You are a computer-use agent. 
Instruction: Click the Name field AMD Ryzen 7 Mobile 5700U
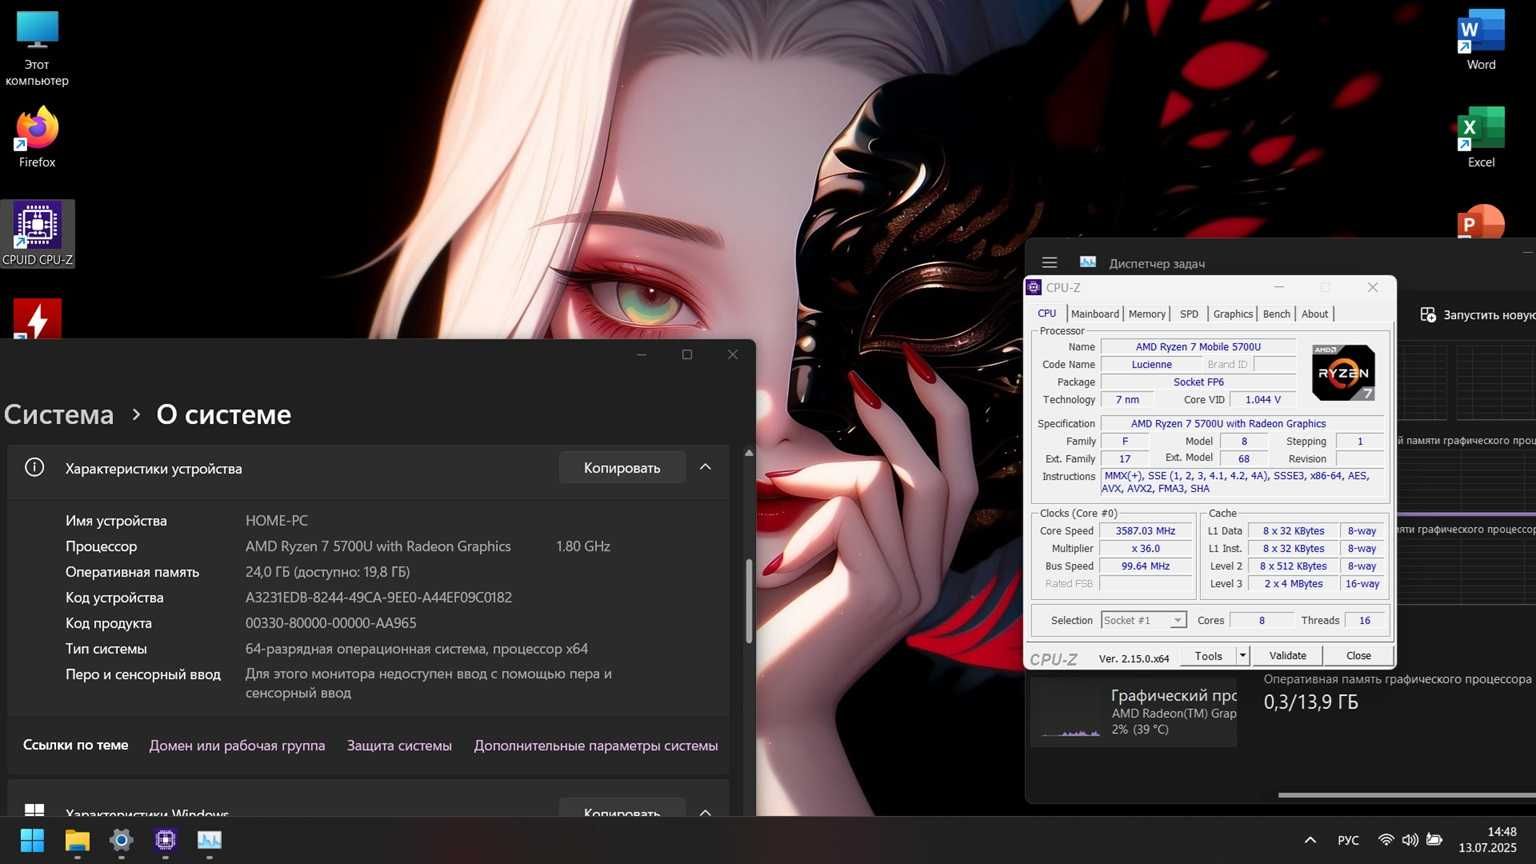point(1198,347)
